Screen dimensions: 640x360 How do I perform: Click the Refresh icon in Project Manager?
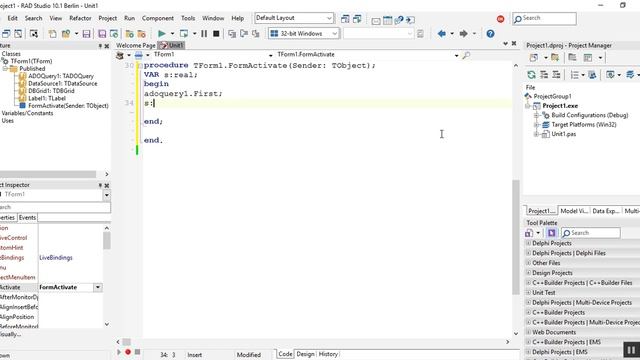click(x=531, y=75)
